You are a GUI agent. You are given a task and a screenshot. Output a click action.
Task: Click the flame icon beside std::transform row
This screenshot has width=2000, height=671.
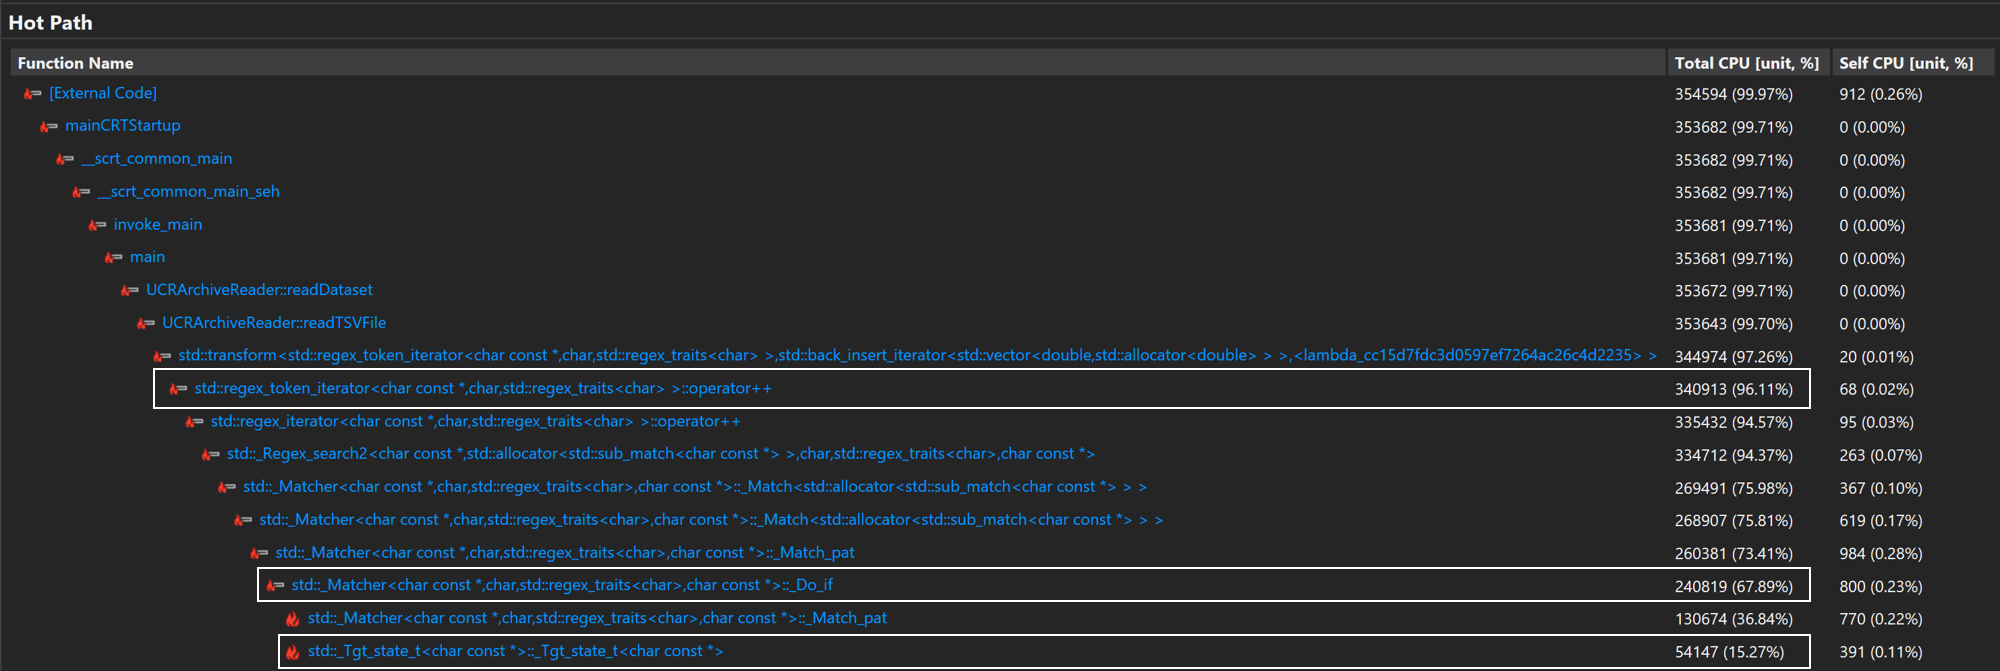[161, 356]
